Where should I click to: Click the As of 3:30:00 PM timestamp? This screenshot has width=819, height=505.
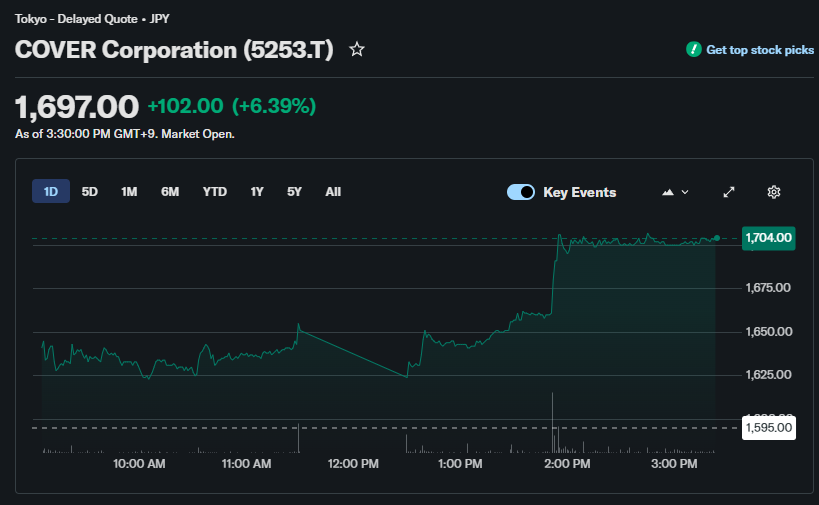point(125,134)
